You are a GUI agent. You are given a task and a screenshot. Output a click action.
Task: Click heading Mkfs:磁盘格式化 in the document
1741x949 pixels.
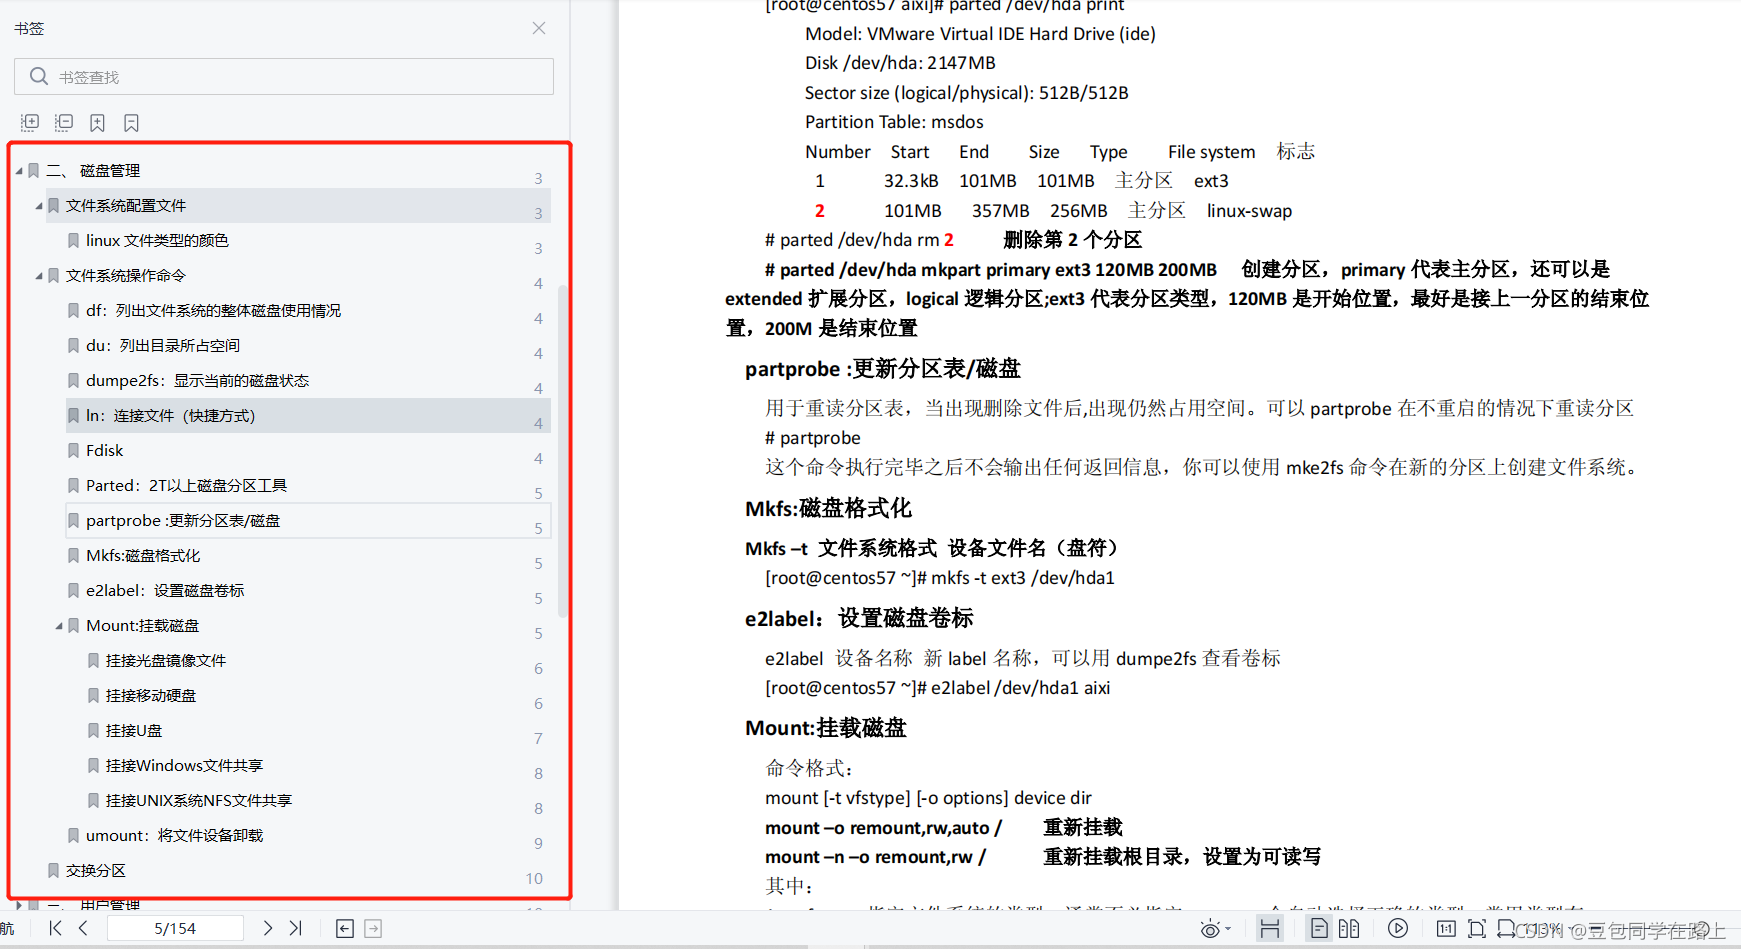coord(828,508)
